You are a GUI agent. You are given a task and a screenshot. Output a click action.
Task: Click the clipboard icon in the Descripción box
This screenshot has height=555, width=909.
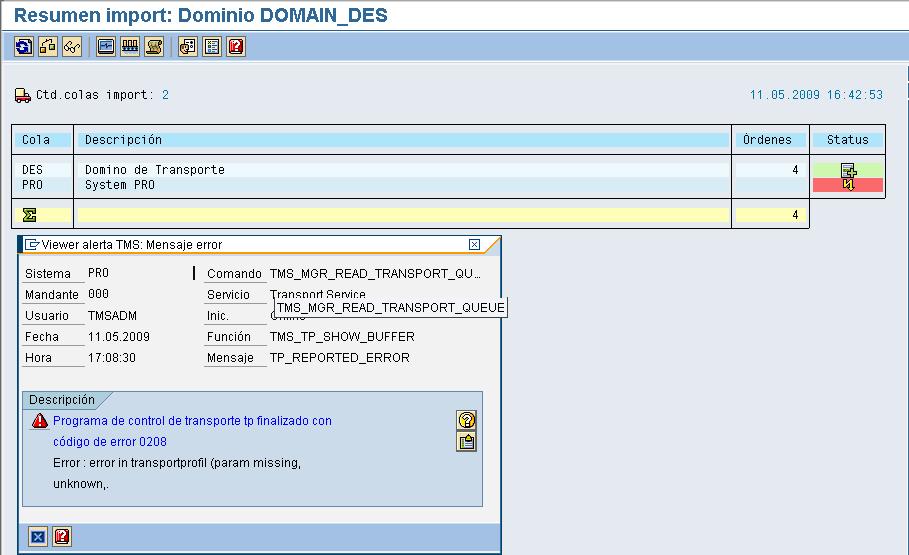pyautogui.click(x=466, y=441)
